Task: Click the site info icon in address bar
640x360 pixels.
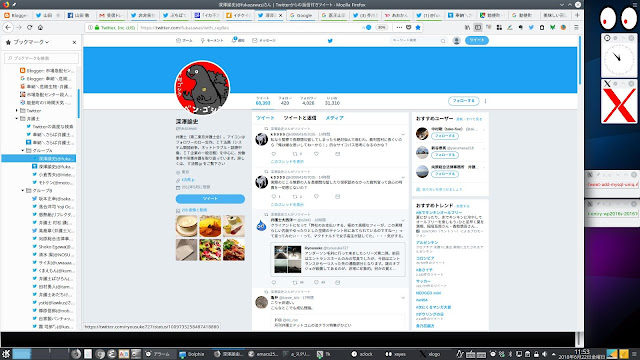Action: (x=90, y=27)
